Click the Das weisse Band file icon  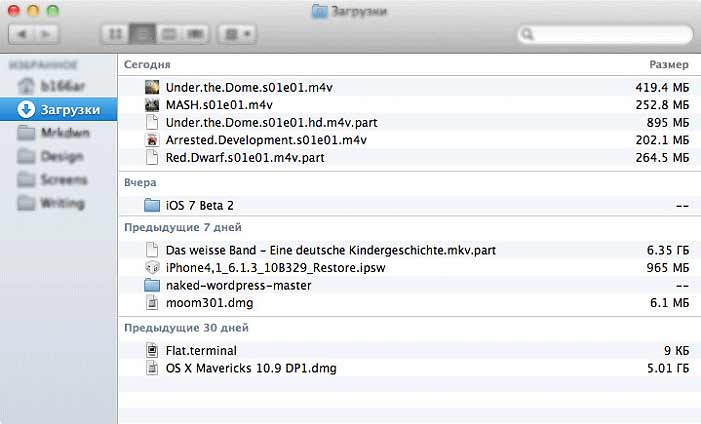click(x=152, y=250)
